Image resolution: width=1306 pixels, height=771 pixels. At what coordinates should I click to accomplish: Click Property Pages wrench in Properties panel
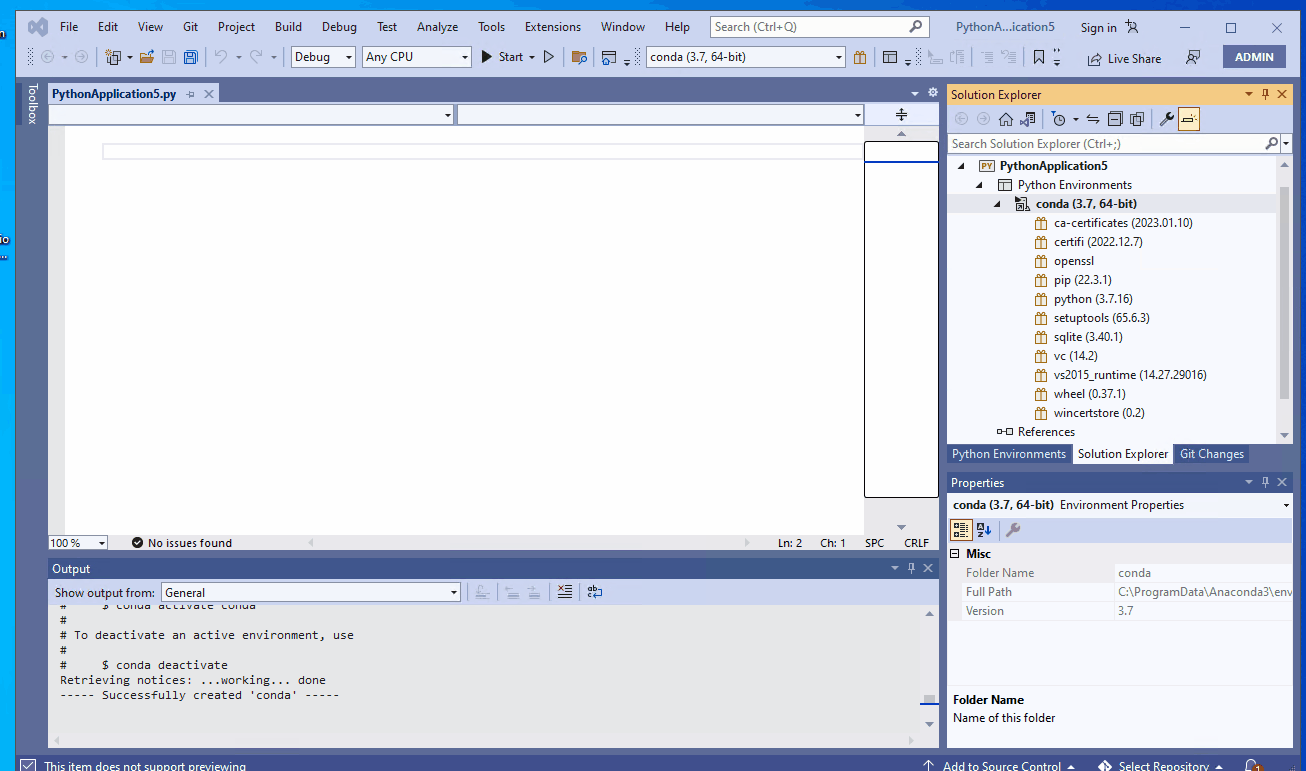click(1013, 530)
